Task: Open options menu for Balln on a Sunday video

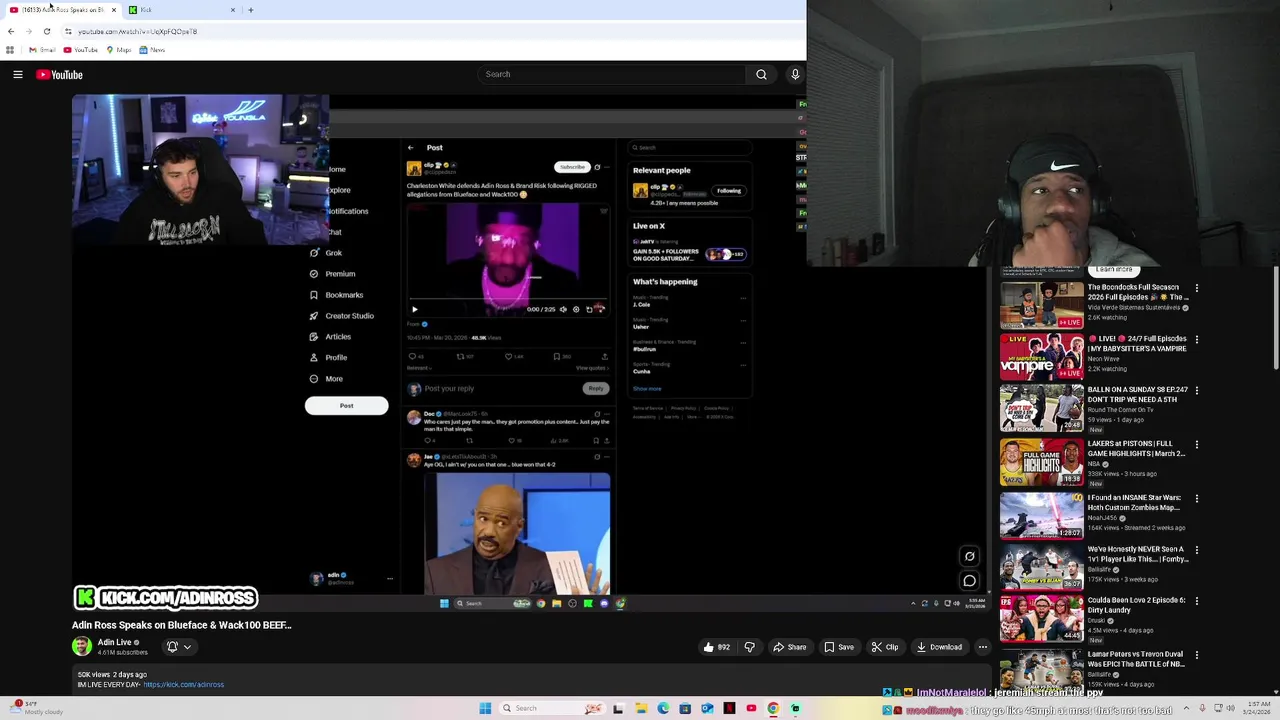Action: tap(1196, 391)
